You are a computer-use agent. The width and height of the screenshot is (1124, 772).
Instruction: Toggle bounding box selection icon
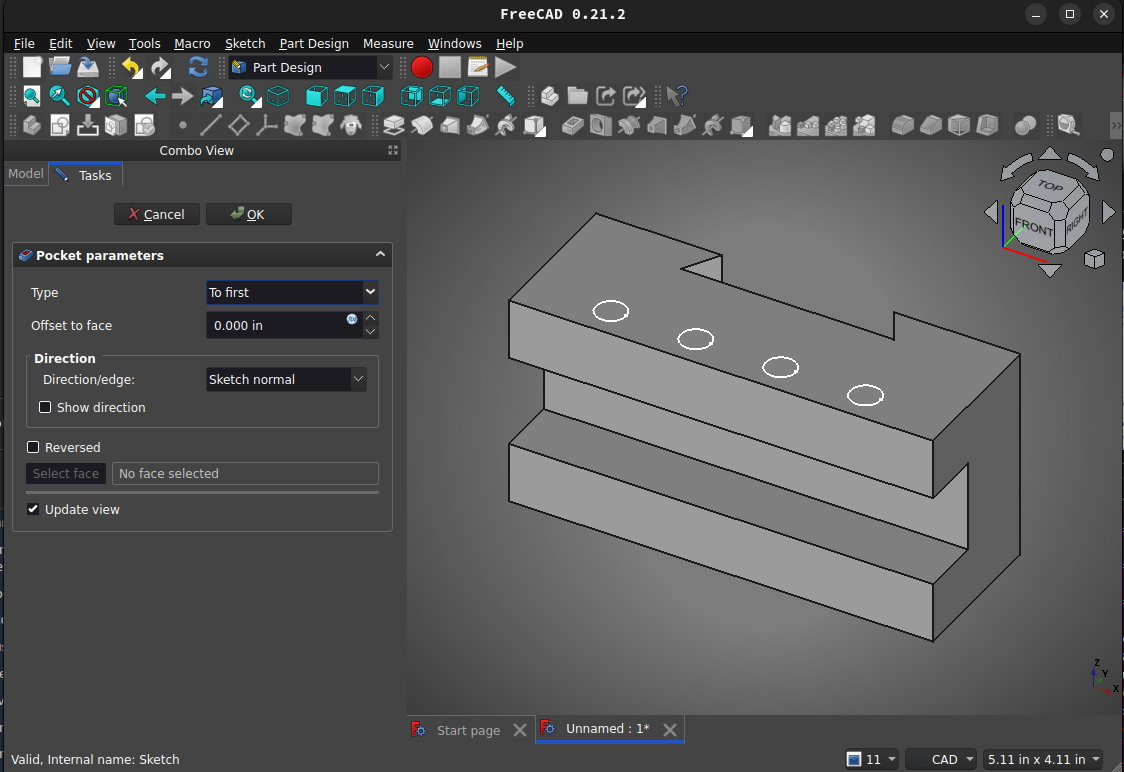pos(116,96)
